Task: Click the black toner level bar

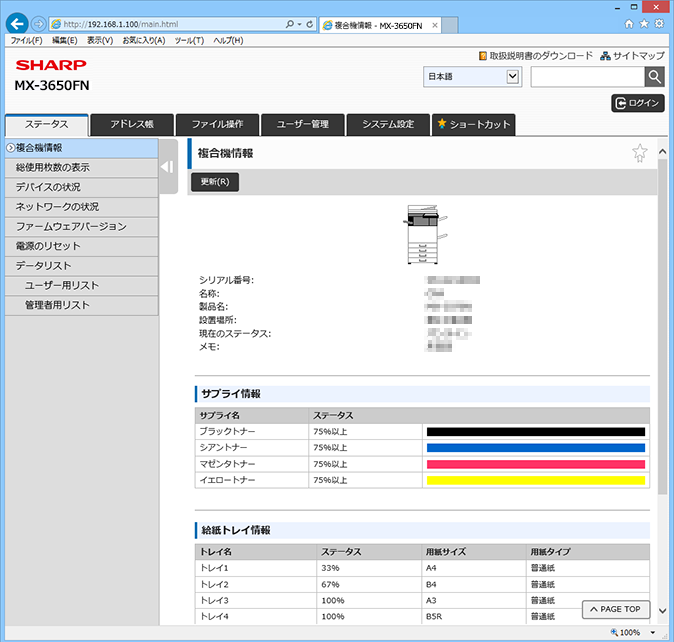Action: (x=536, y=432)
